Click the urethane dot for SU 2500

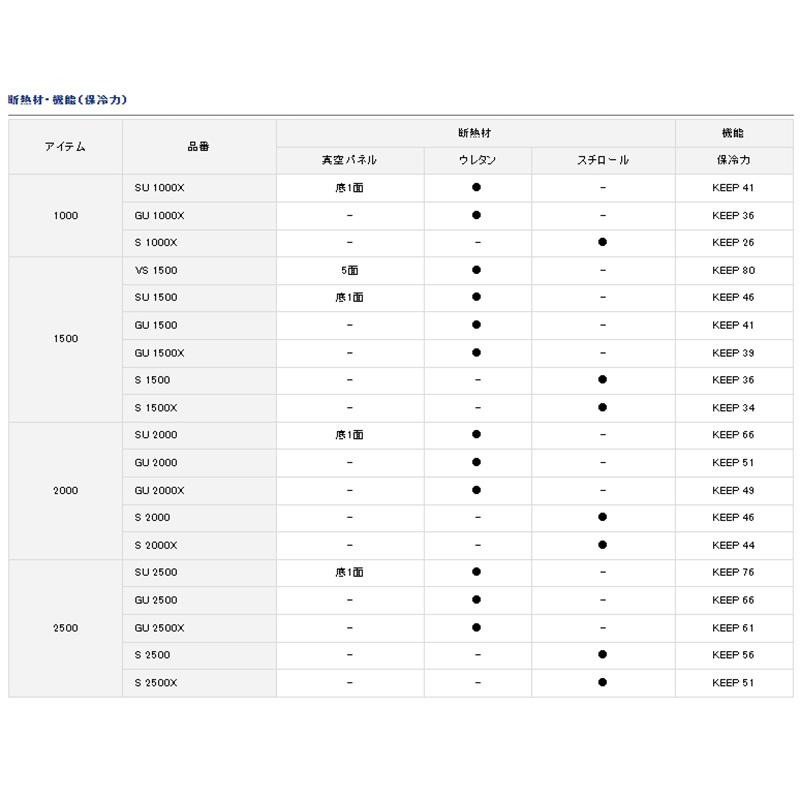click(x=477, y=572)
